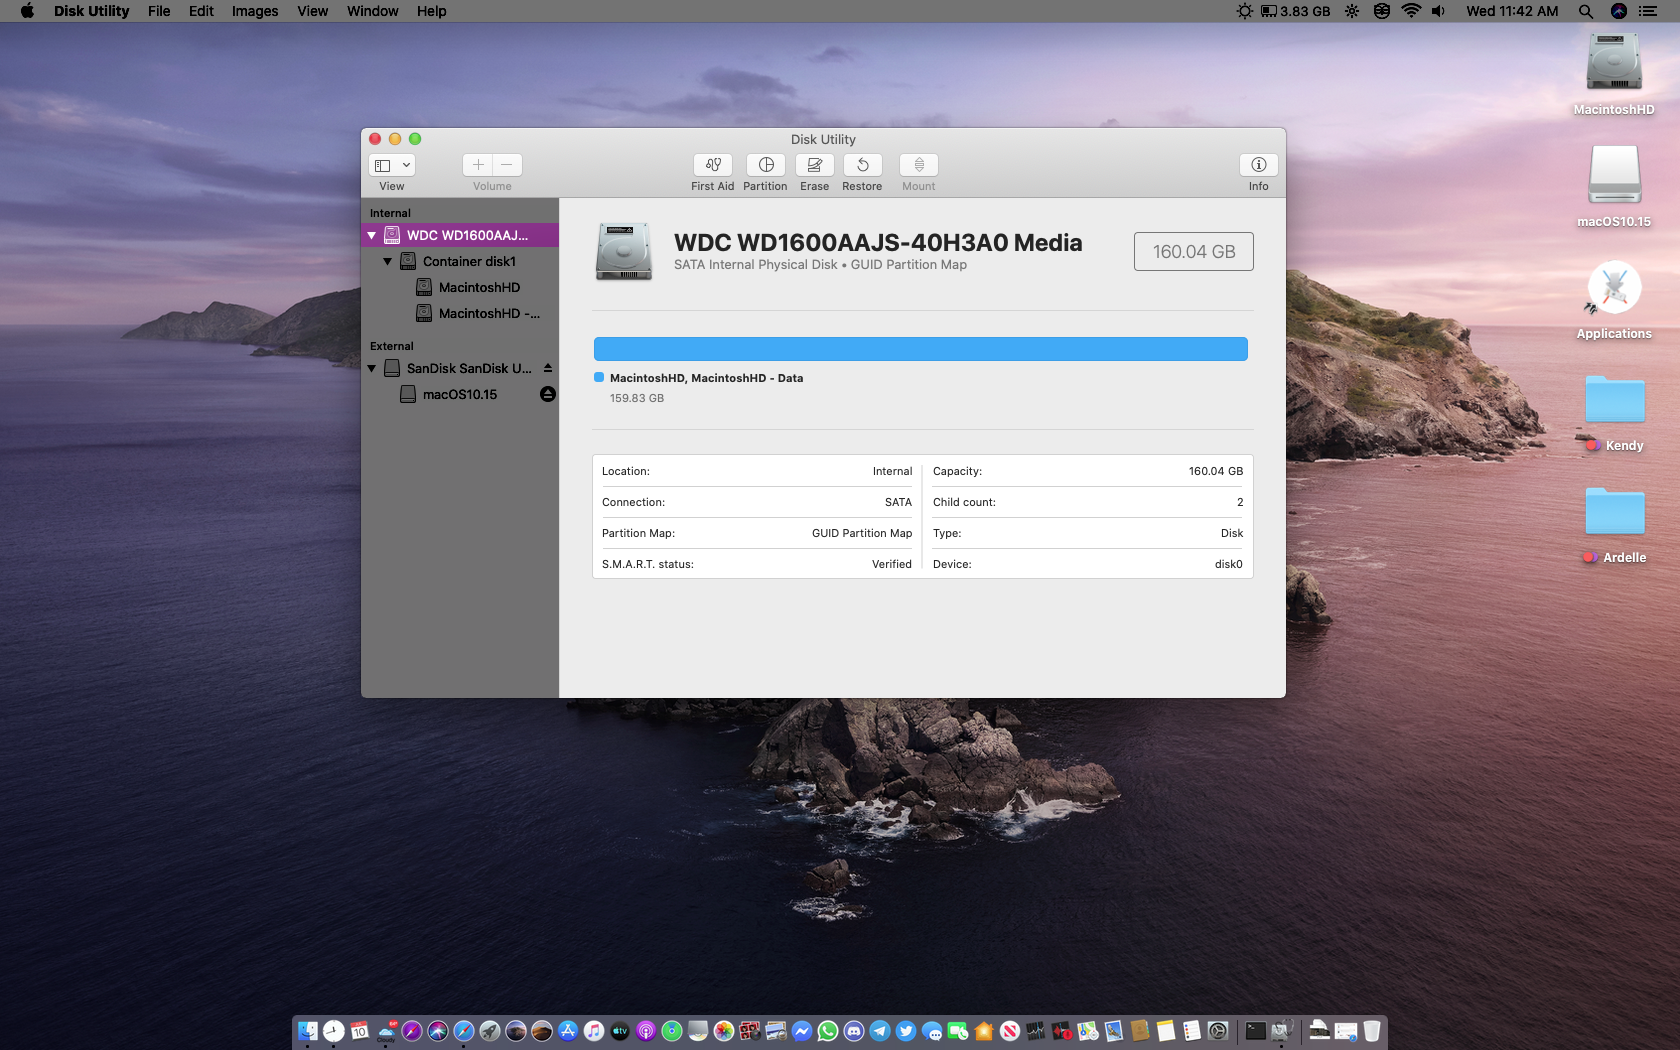This screenshot has height=1050, width=1680.
Task: Open the Trash in the dock
Action: click(1372, 1031)
